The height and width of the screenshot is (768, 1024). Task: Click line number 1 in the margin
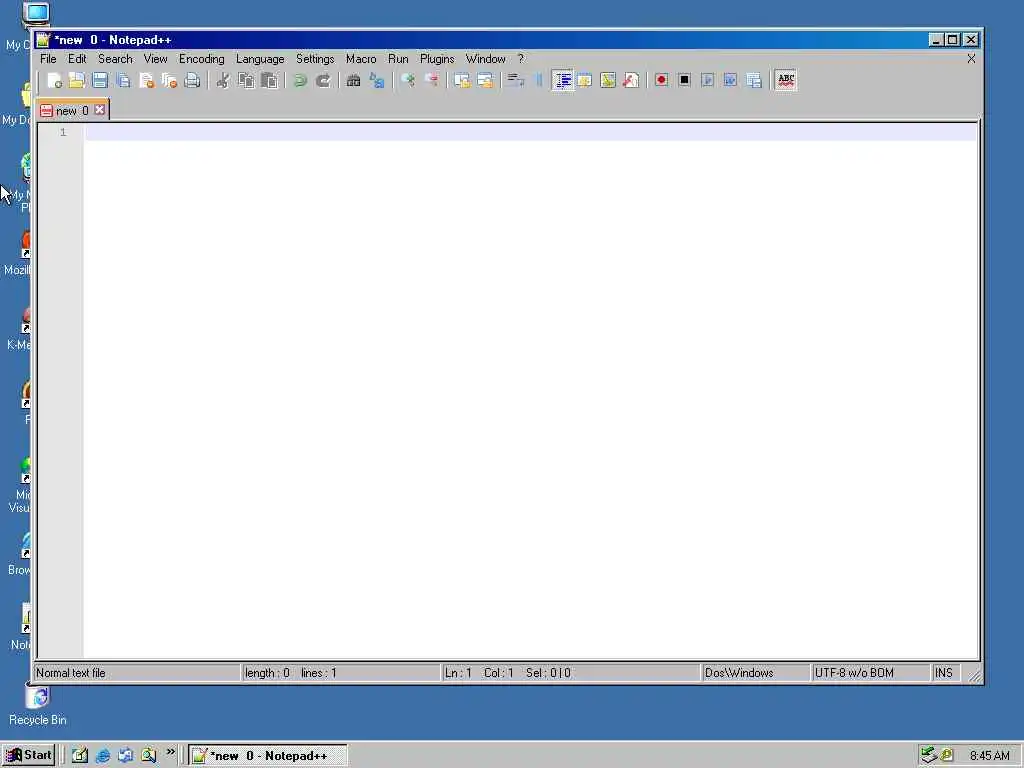(63, 133)
